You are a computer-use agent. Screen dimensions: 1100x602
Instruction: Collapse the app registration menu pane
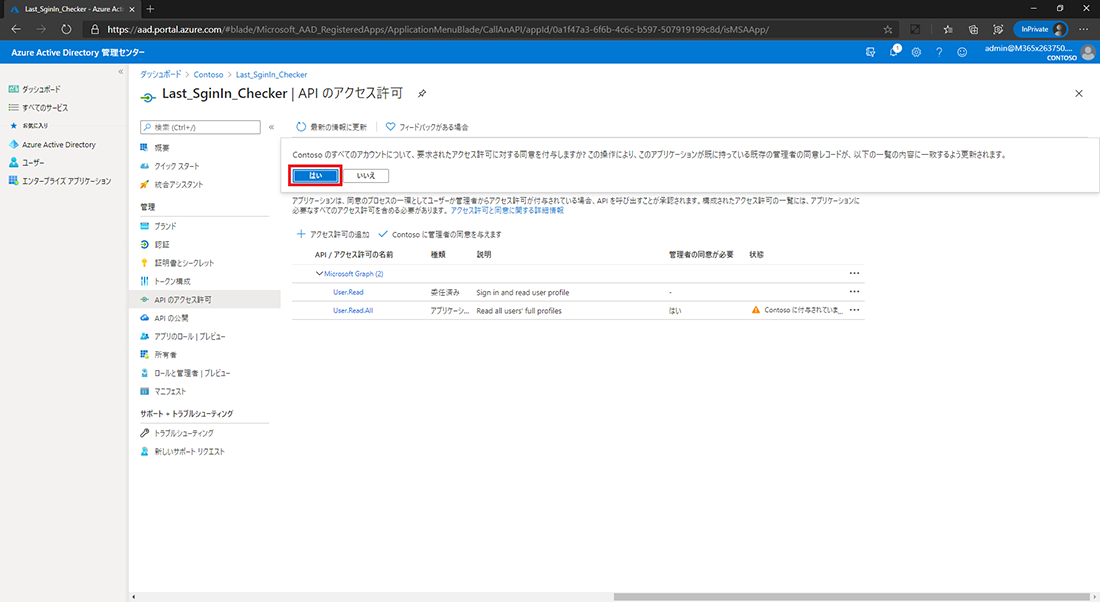tap(271, 127)
